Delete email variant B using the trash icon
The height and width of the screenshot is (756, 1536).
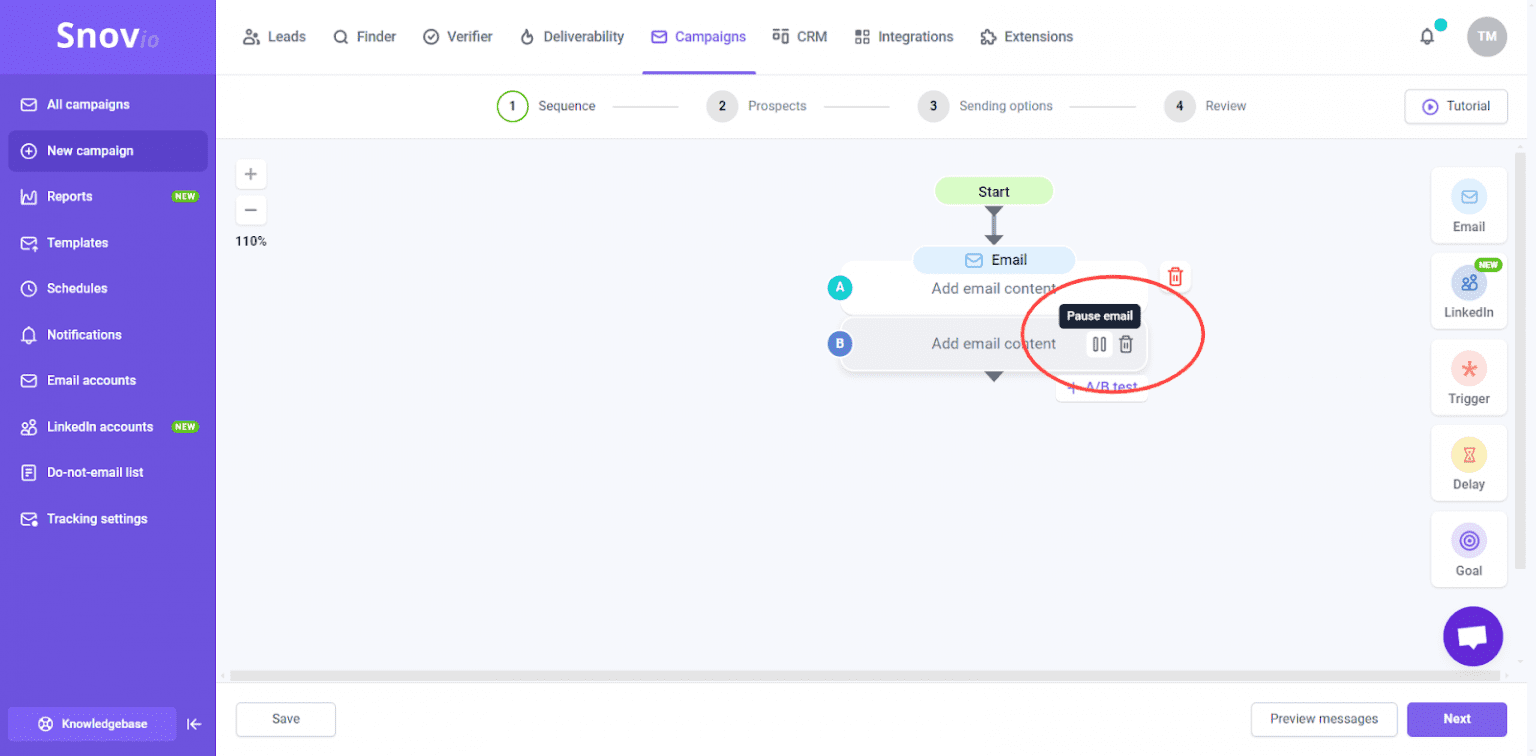pos(1125,343)
